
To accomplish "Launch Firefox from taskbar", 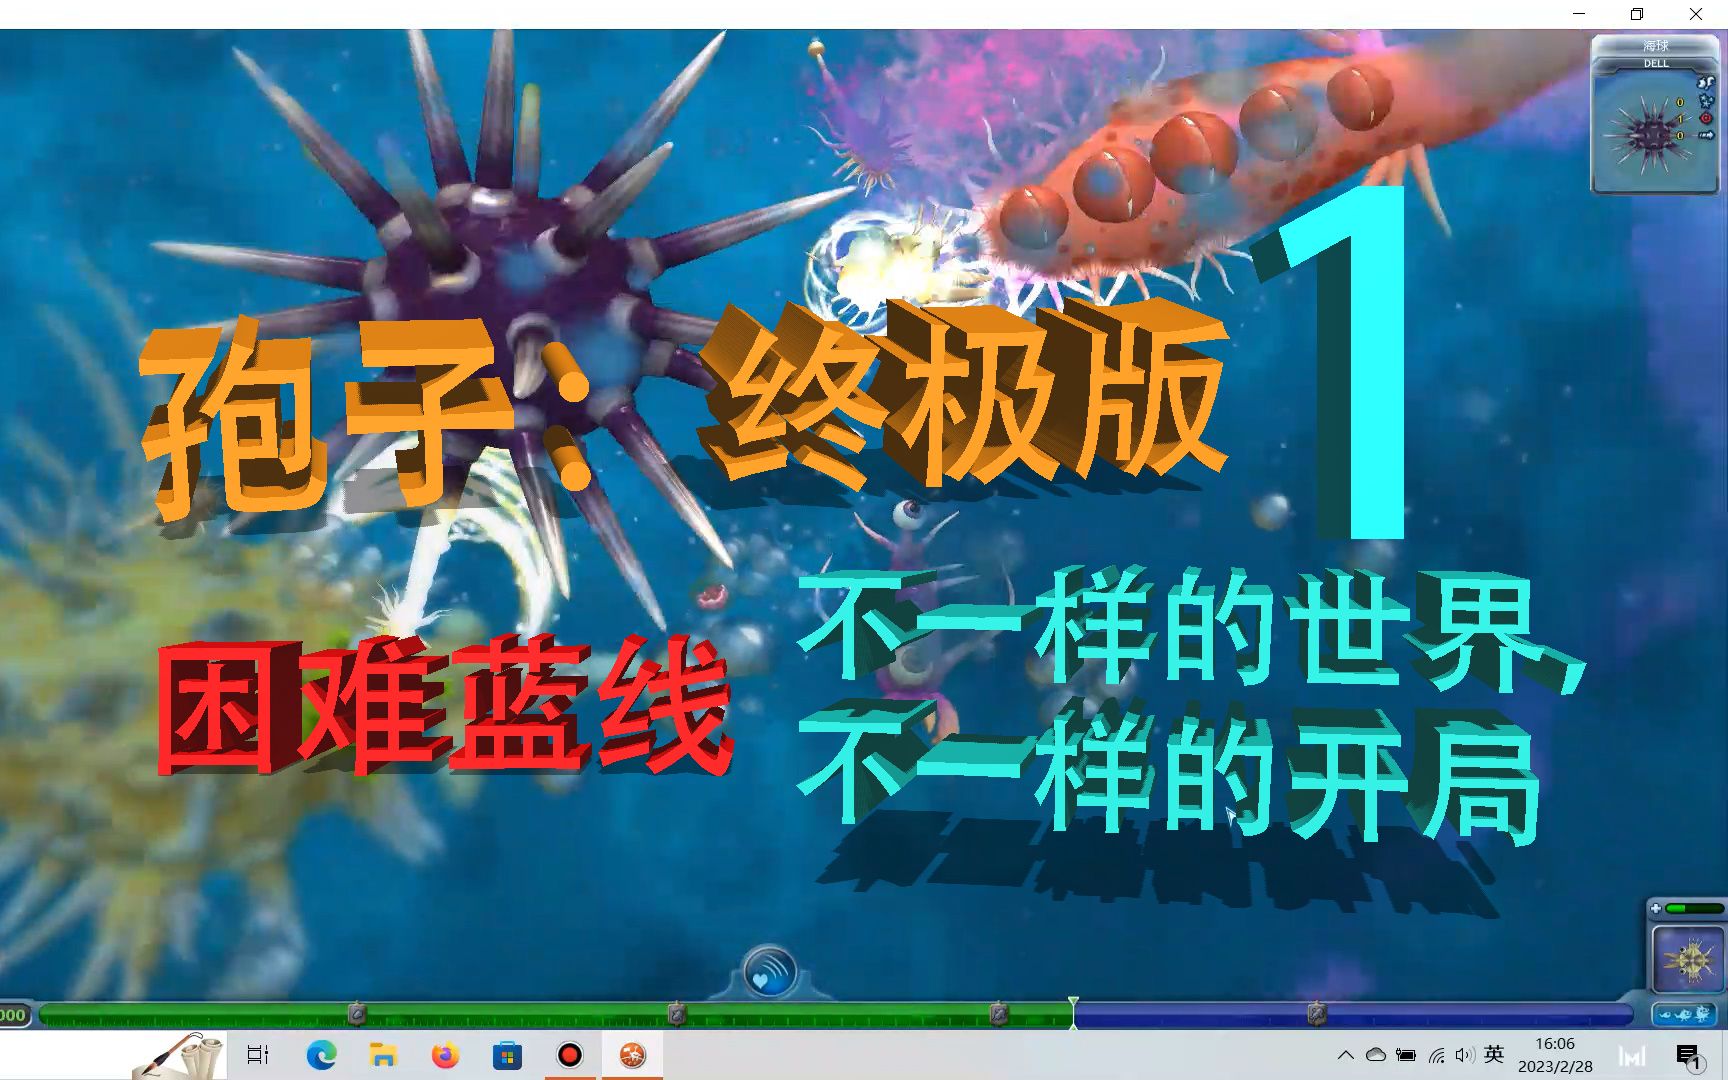I will [x=445, y=1055].
